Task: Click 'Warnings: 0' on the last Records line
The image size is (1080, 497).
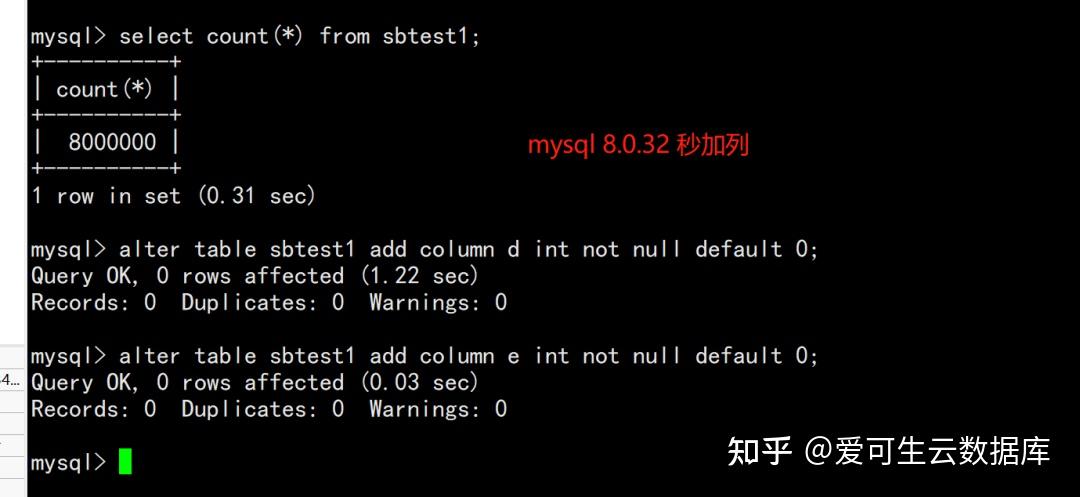Action: 438,409
